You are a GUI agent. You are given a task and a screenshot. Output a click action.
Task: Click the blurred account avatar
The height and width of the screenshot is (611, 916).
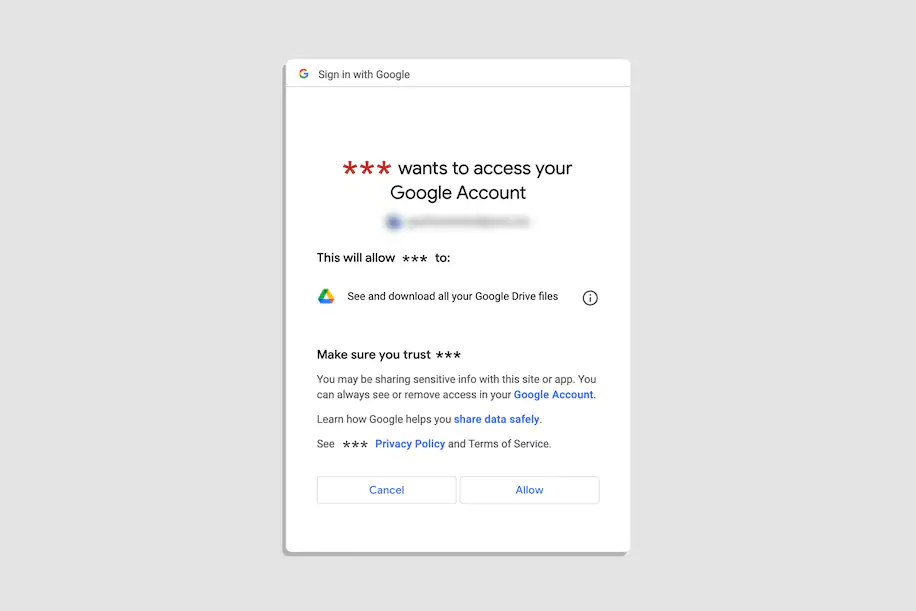pyautogui.click(x=394, y=222)
